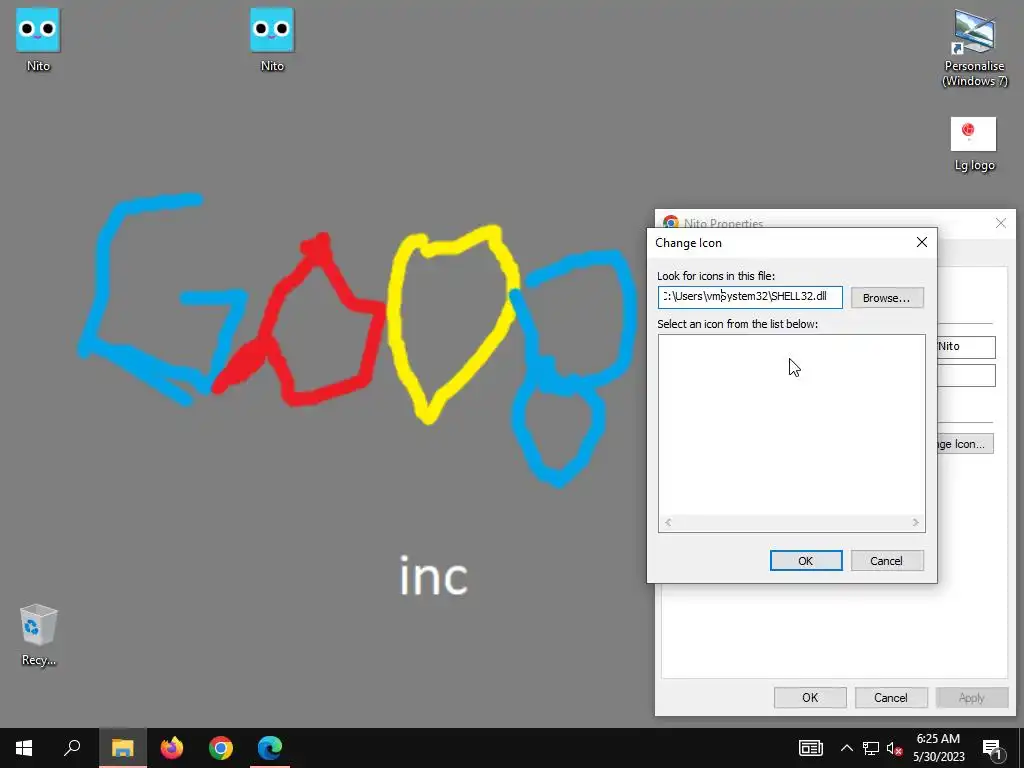1024x768 pixels.
Task: Click icon list scrollbar right arrow
Action: [x=916, y=522]
